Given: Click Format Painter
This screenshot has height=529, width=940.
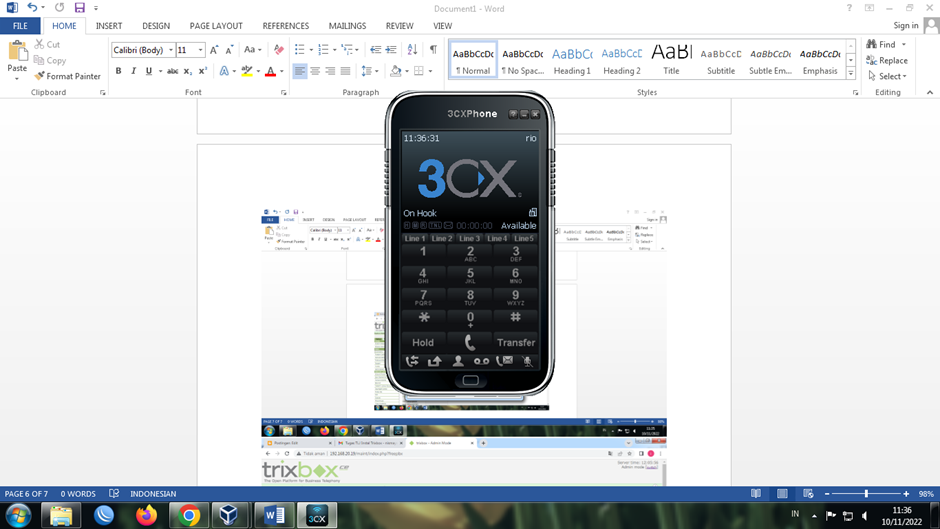Looking at the screenshot, I should [x=67, y=76].
